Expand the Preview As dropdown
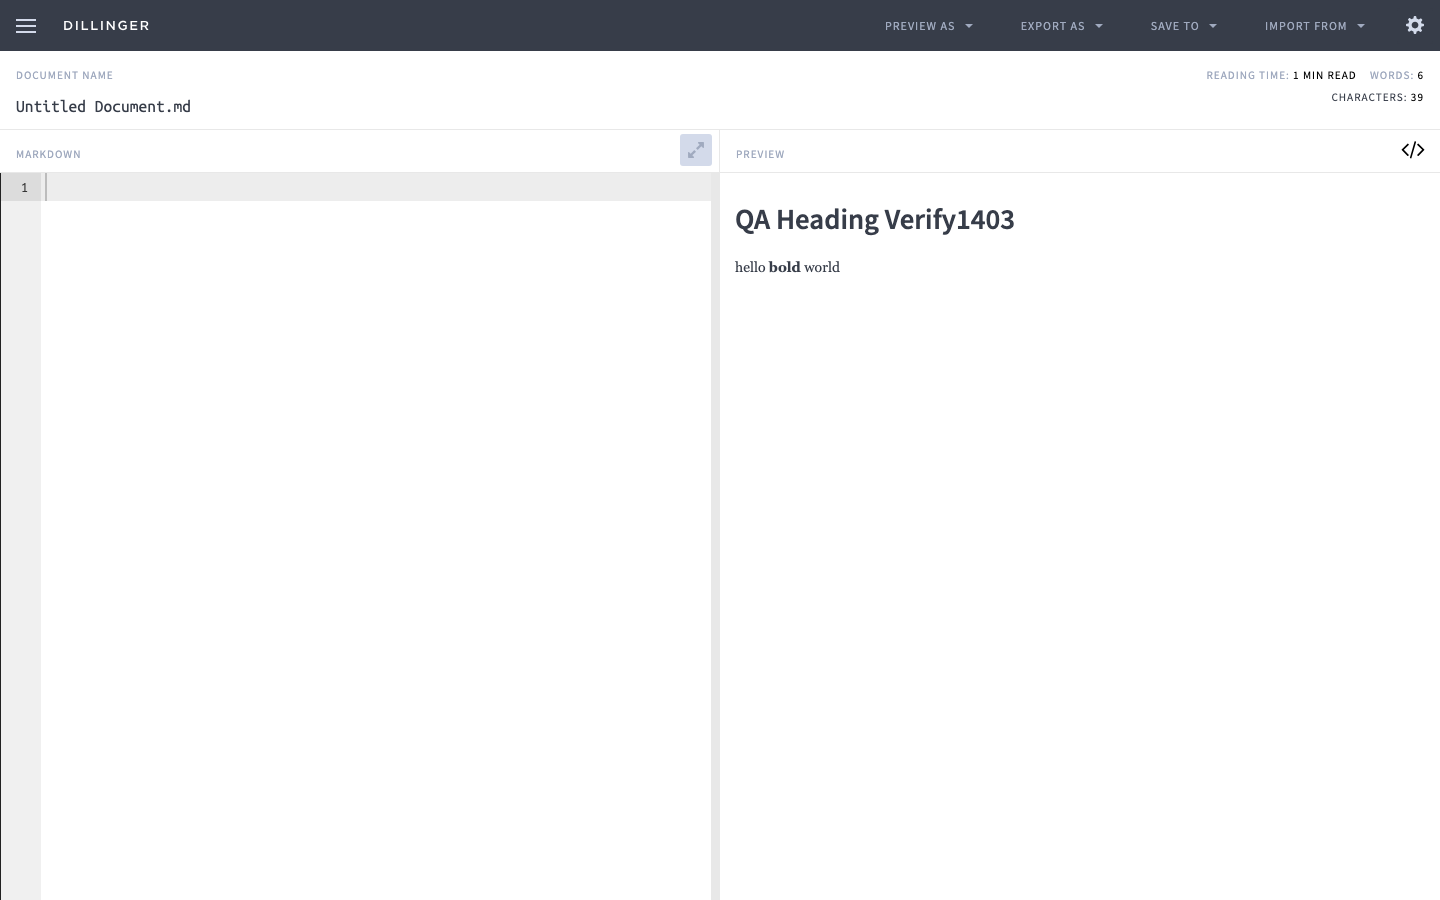 (928, 26)
